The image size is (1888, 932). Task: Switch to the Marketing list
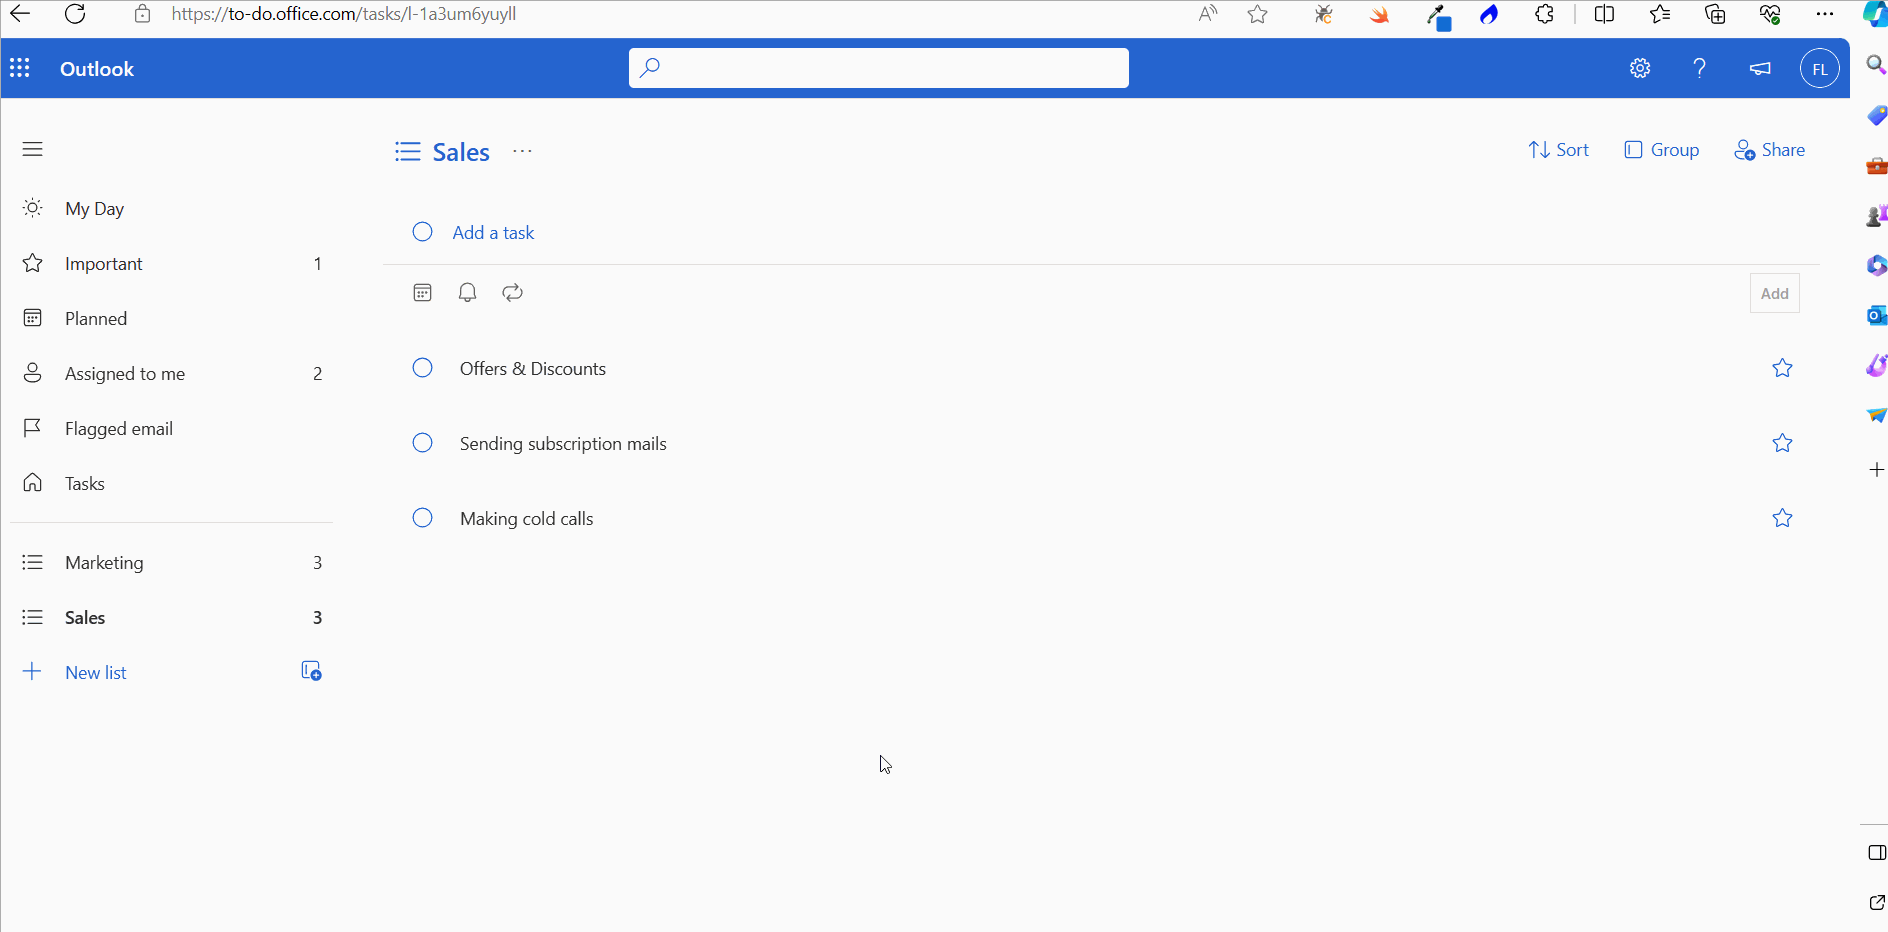pos(104,562)
